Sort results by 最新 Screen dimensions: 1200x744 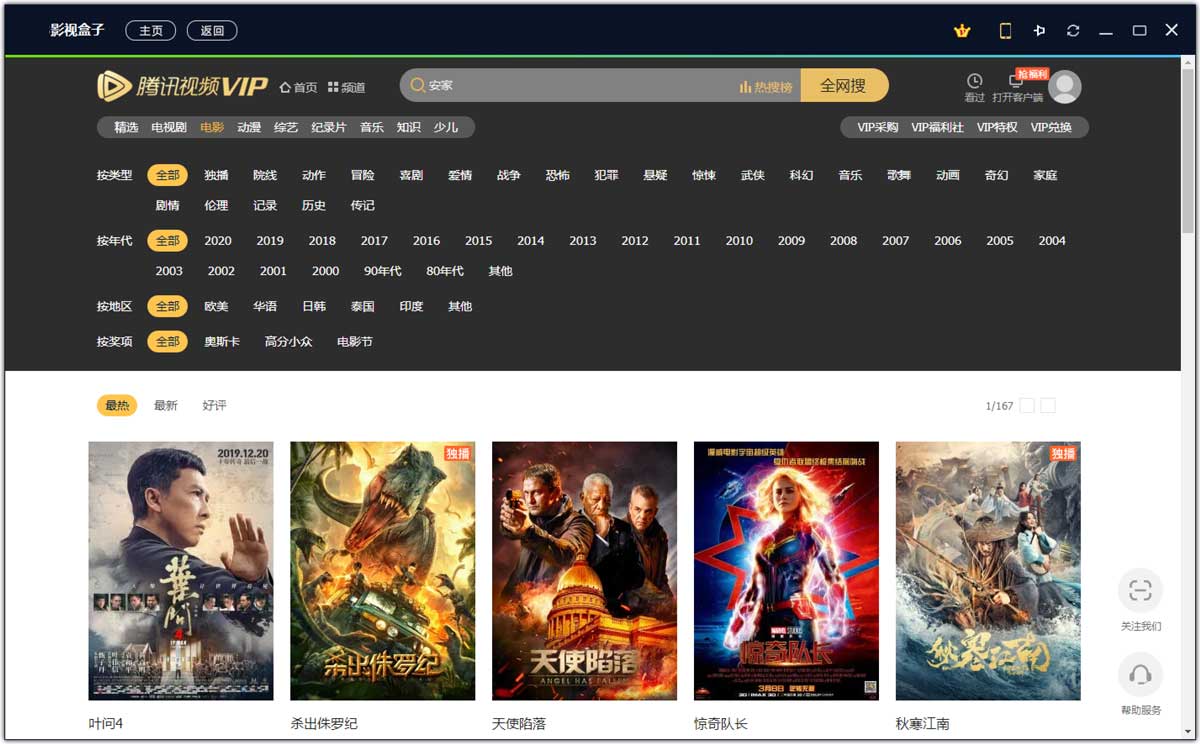[x=166, y=405]
